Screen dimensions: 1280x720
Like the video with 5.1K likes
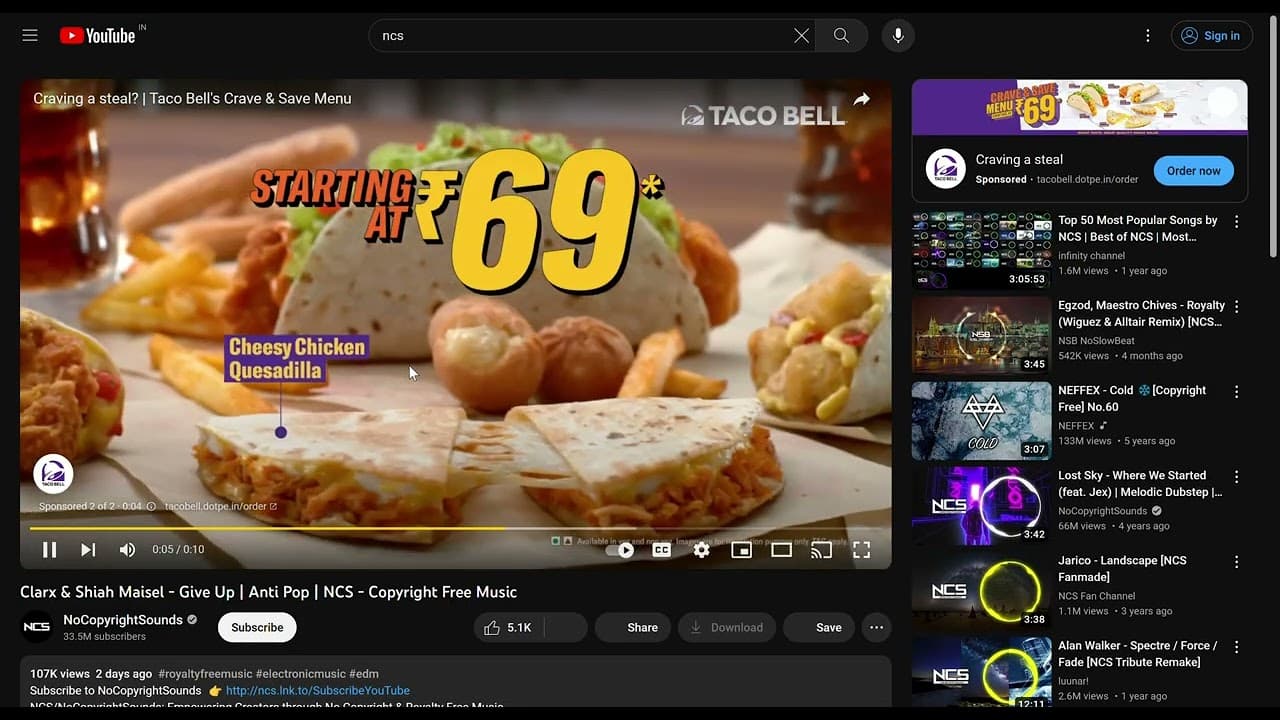coord(508,627)
